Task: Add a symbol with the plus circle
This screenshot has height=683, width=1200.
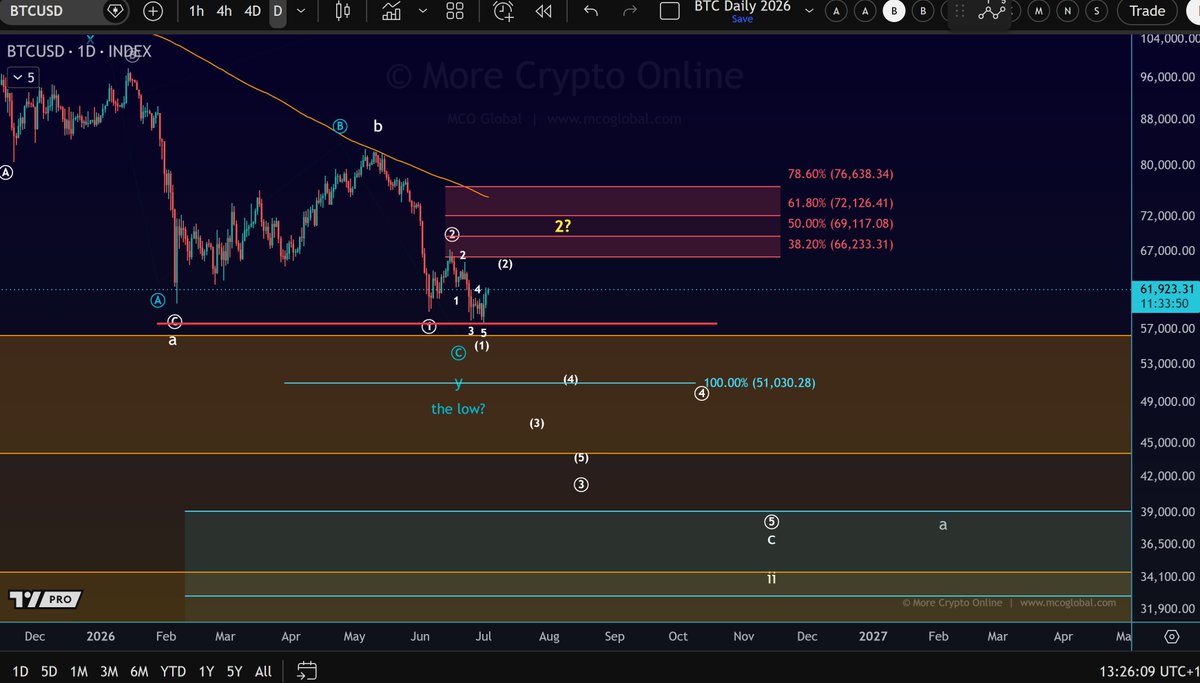Action: tap(152, 11)
